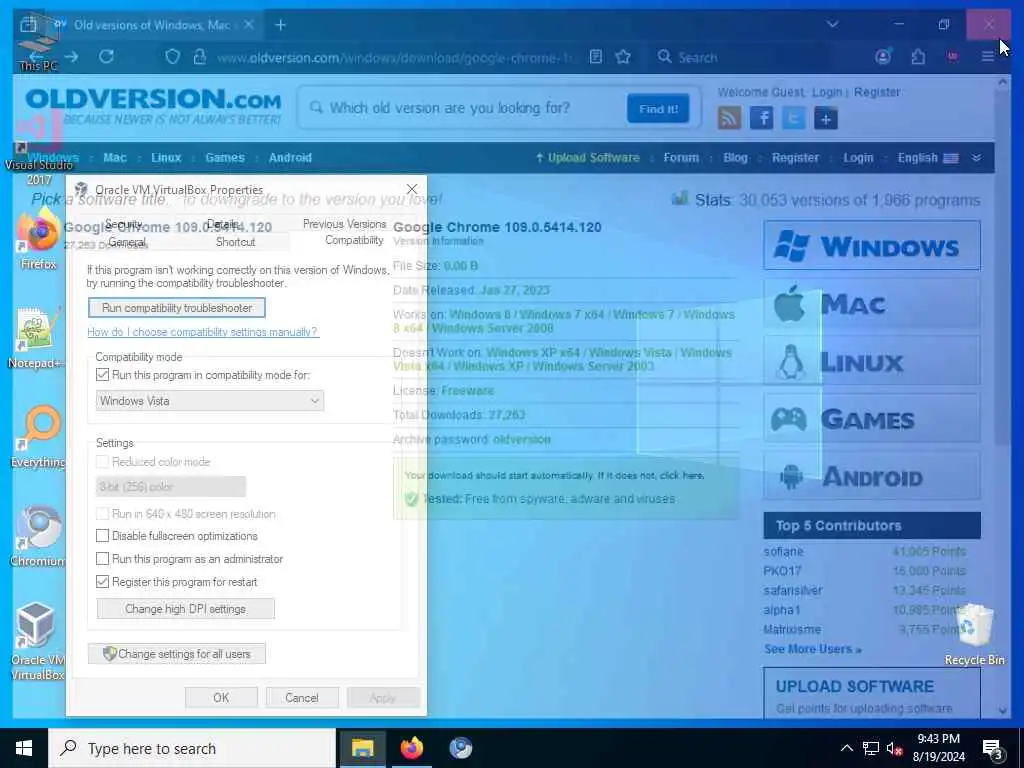
Task: Switch to the Previous Versions tab
Action: 344,224
